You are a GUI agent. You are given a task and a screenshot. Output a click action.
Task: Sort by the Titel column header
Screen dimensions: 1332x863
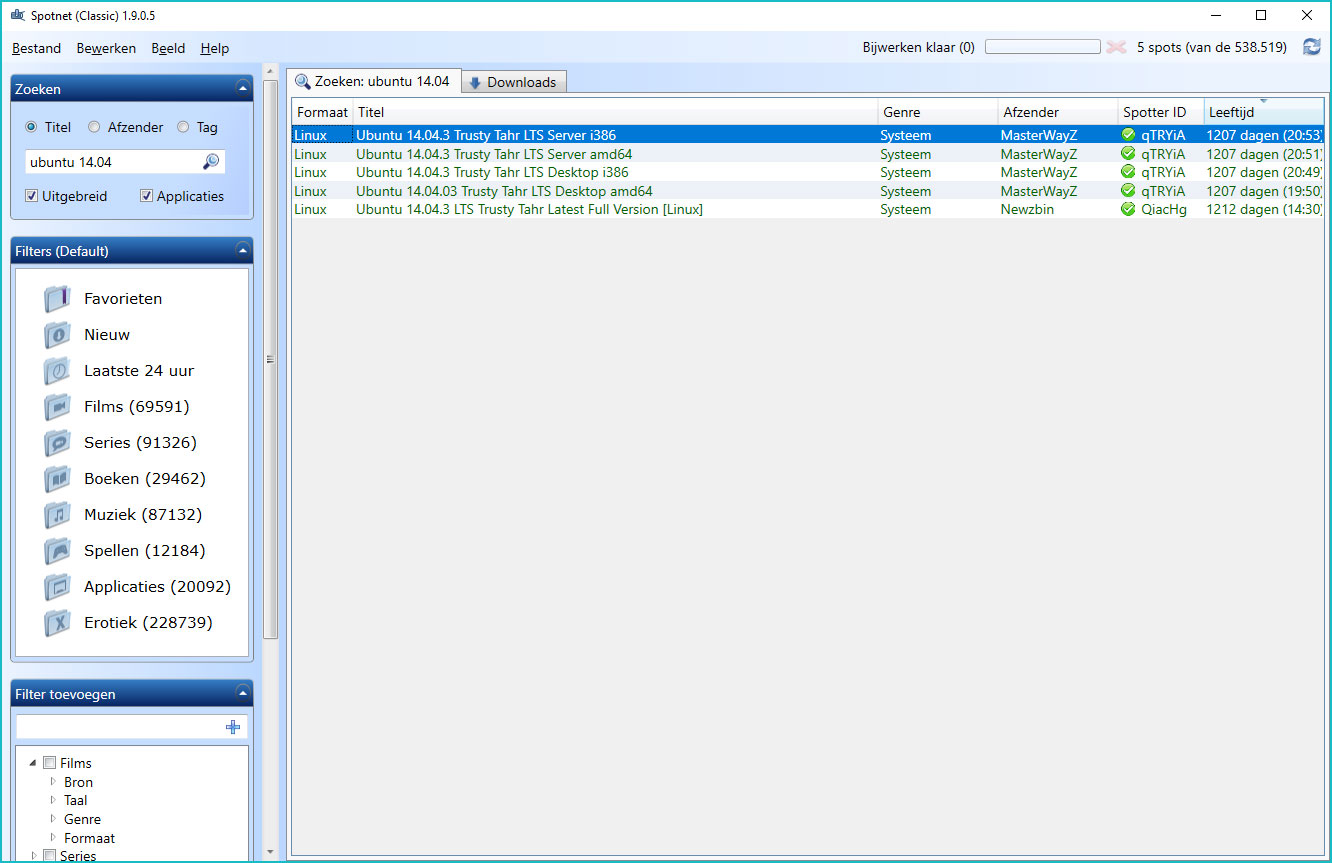click(616, 112)
